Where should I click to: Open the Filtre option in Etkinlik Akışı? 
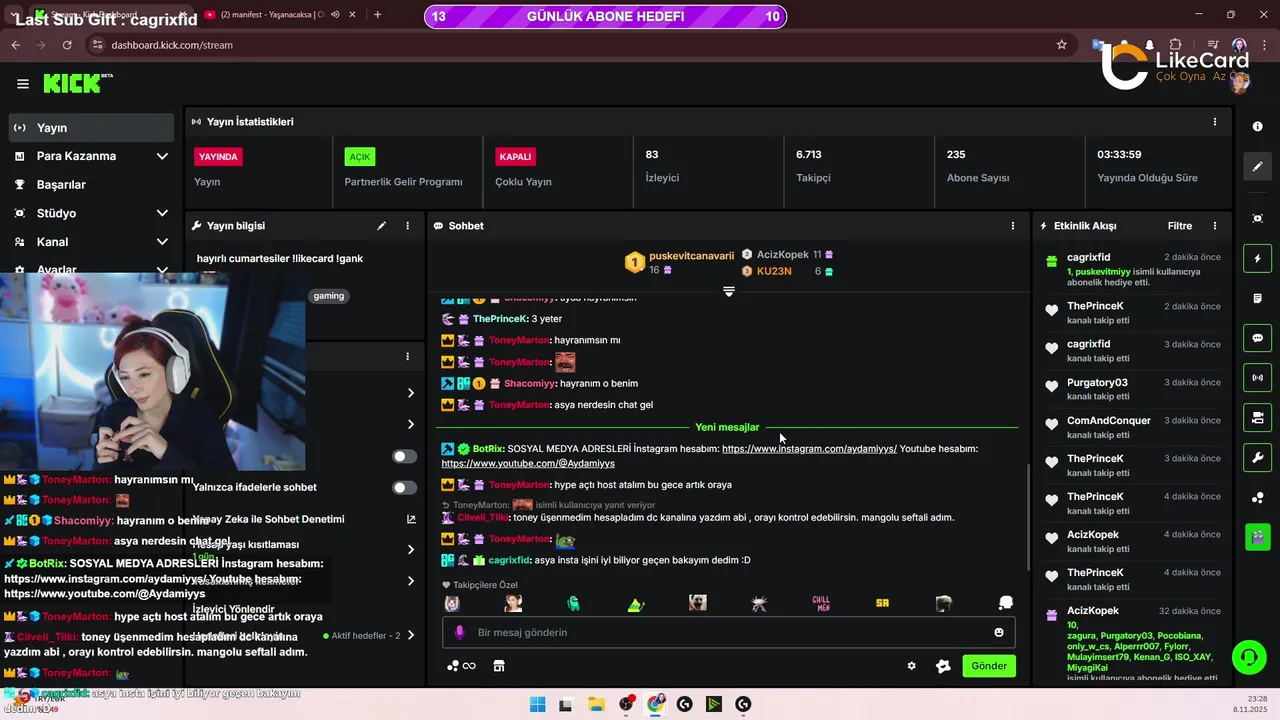1180,226
